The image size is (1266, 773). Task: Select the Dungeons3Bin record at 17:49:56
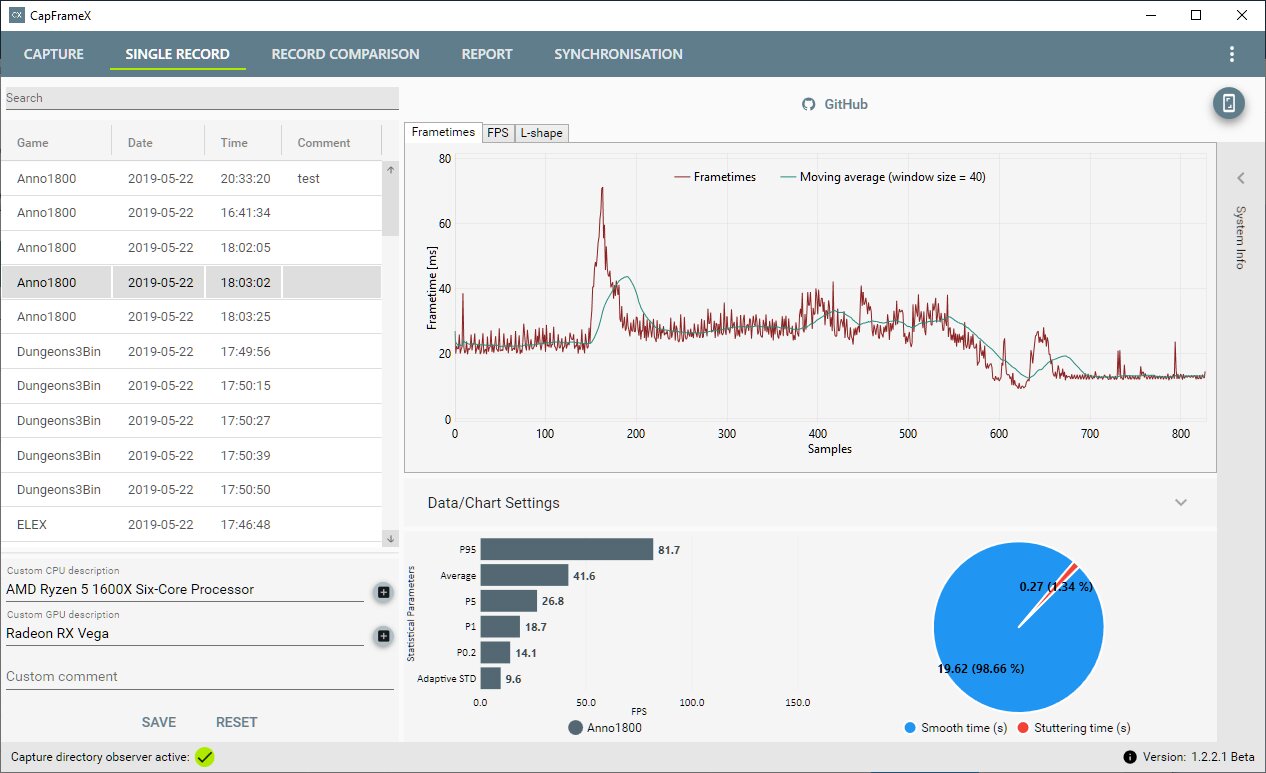(191, 351)
